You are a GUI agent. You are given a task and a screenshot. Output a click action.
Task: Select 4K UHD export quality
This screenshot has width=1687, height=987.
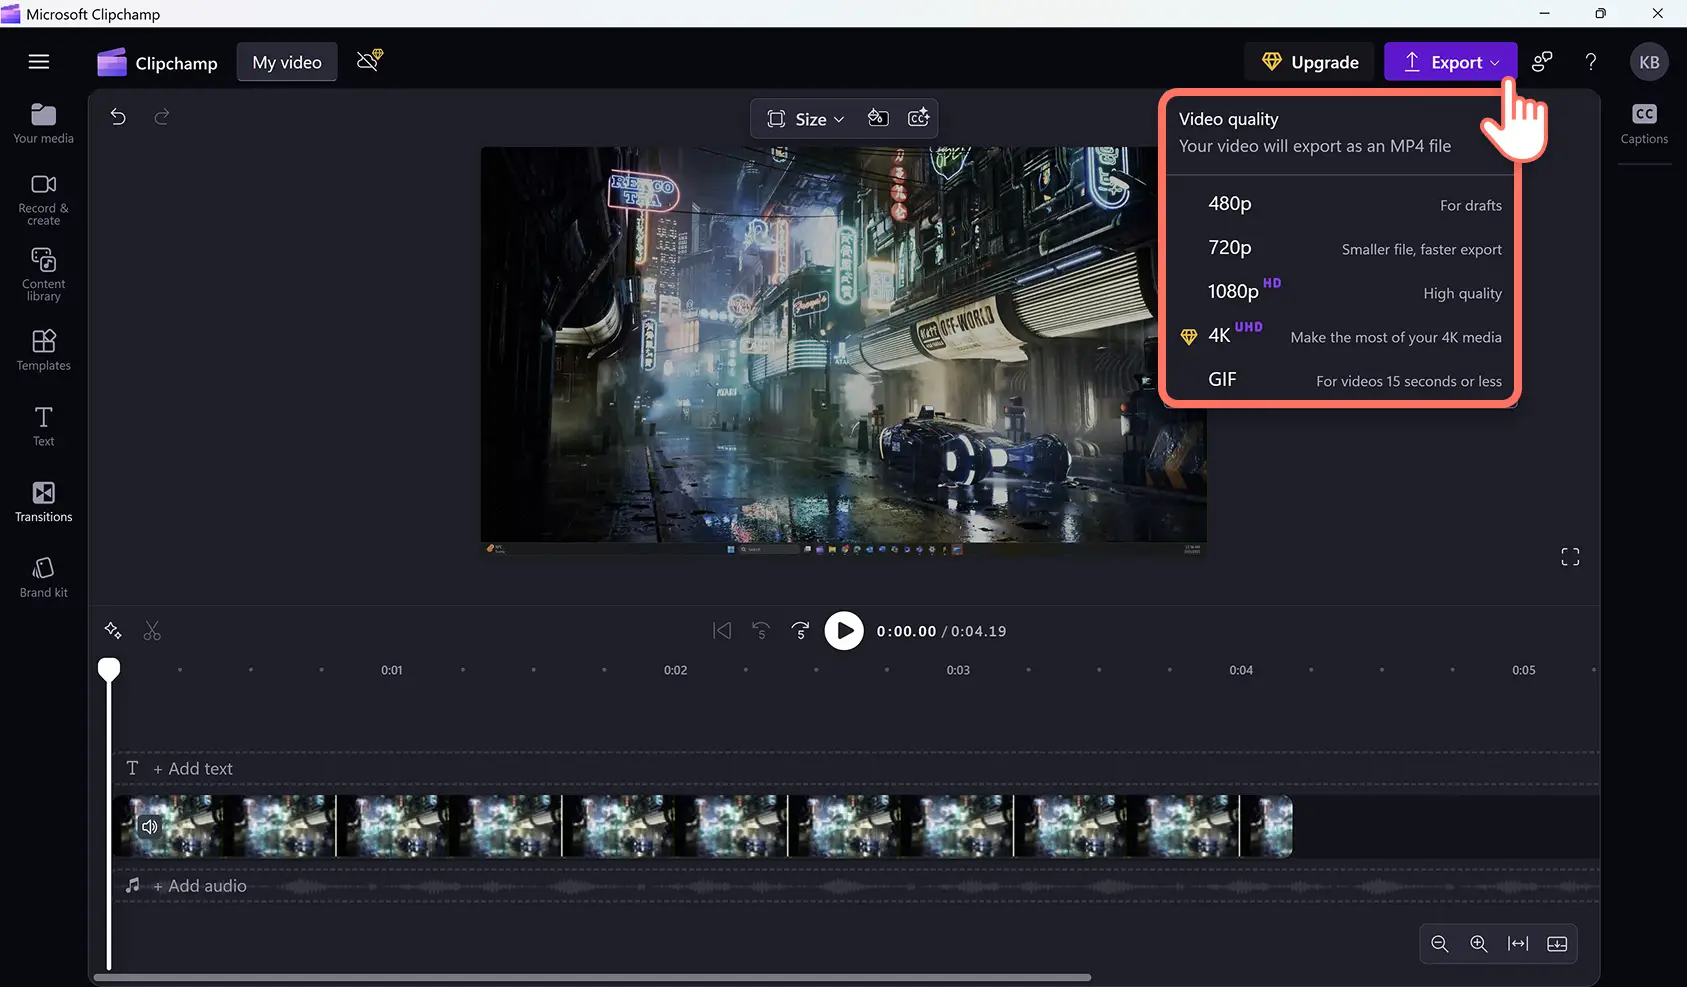[1342, 336]
